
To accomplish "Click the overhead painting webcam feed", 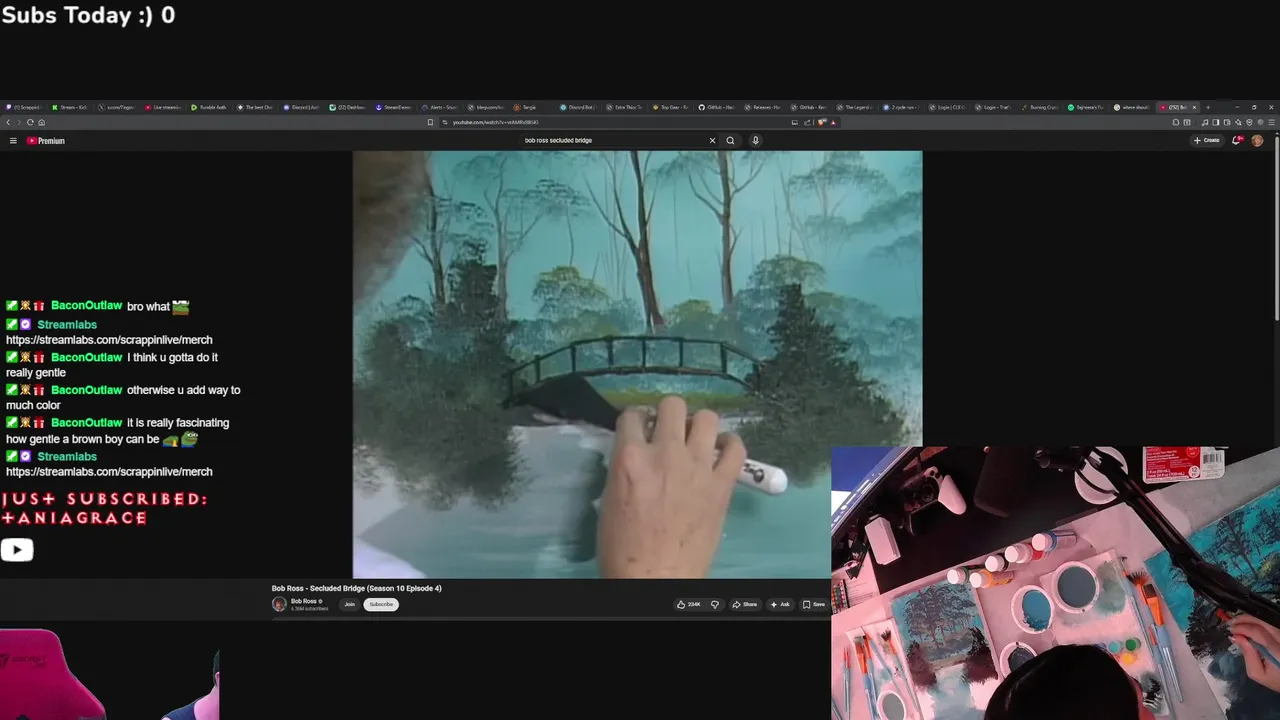I will [1055, 583].
